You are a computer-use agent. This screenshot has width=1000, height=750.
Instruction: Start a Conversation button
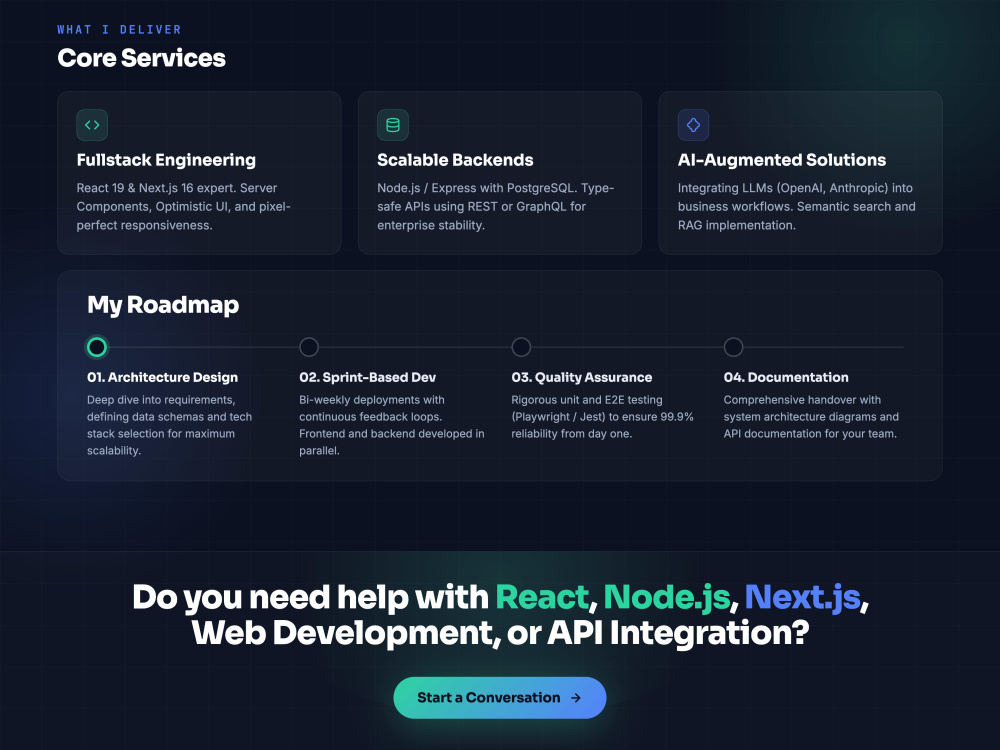pos(500,698)
